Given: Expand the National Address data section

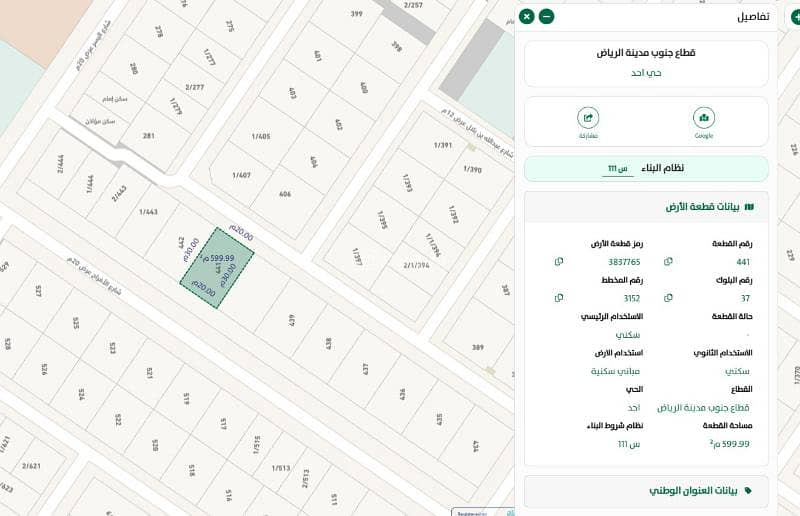Looking at the screenshot, I should 646,491.
